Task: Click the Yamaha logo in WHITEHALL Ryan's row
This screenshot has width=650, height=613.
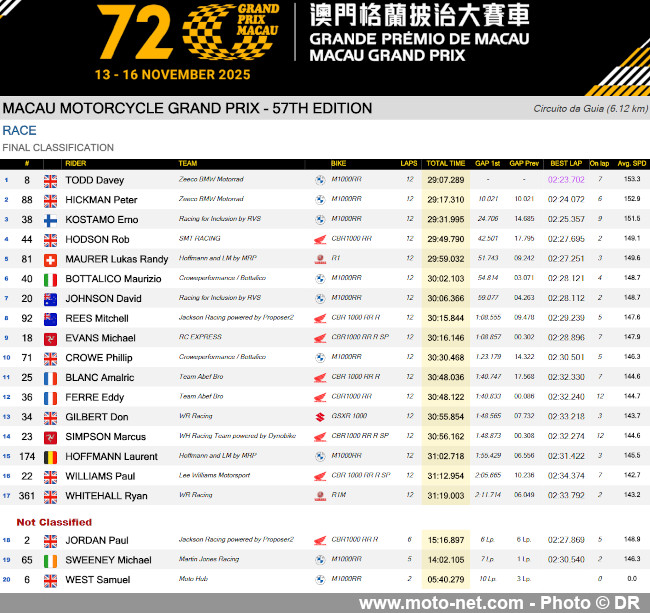Action: (320, 496)
